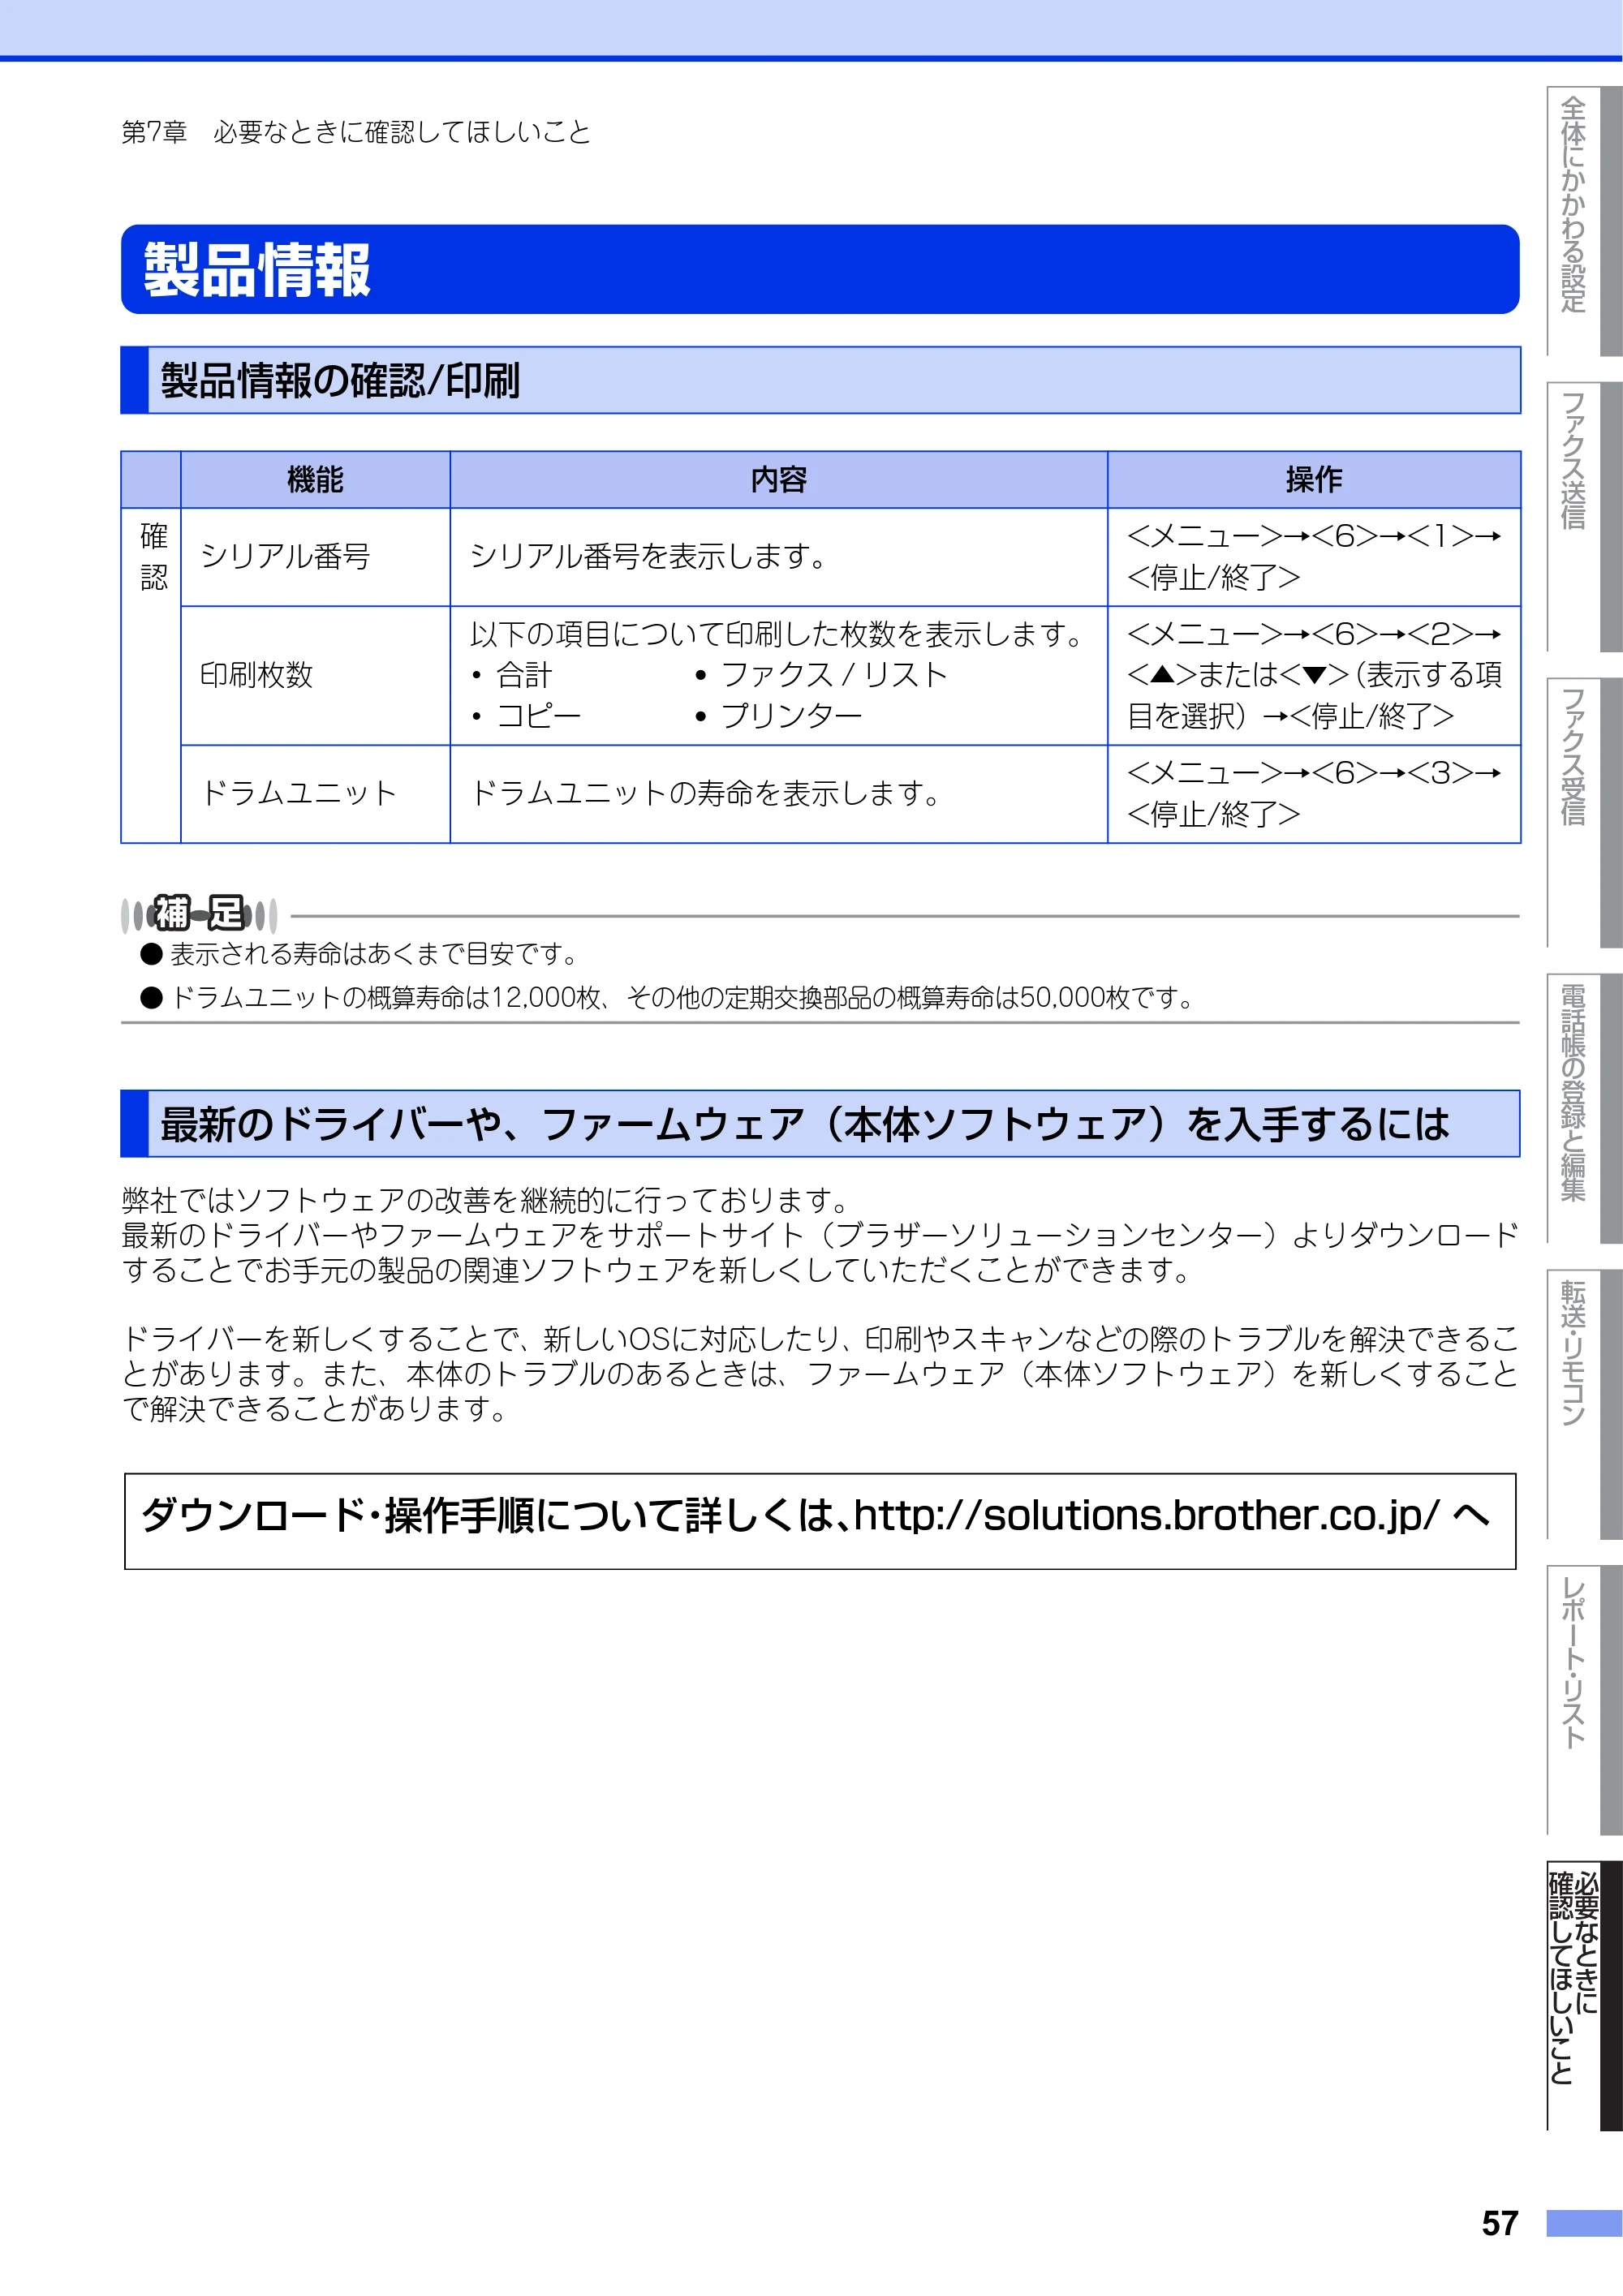Click page number 57
The image size is (1623, 2296).
pos(1499,2223)
